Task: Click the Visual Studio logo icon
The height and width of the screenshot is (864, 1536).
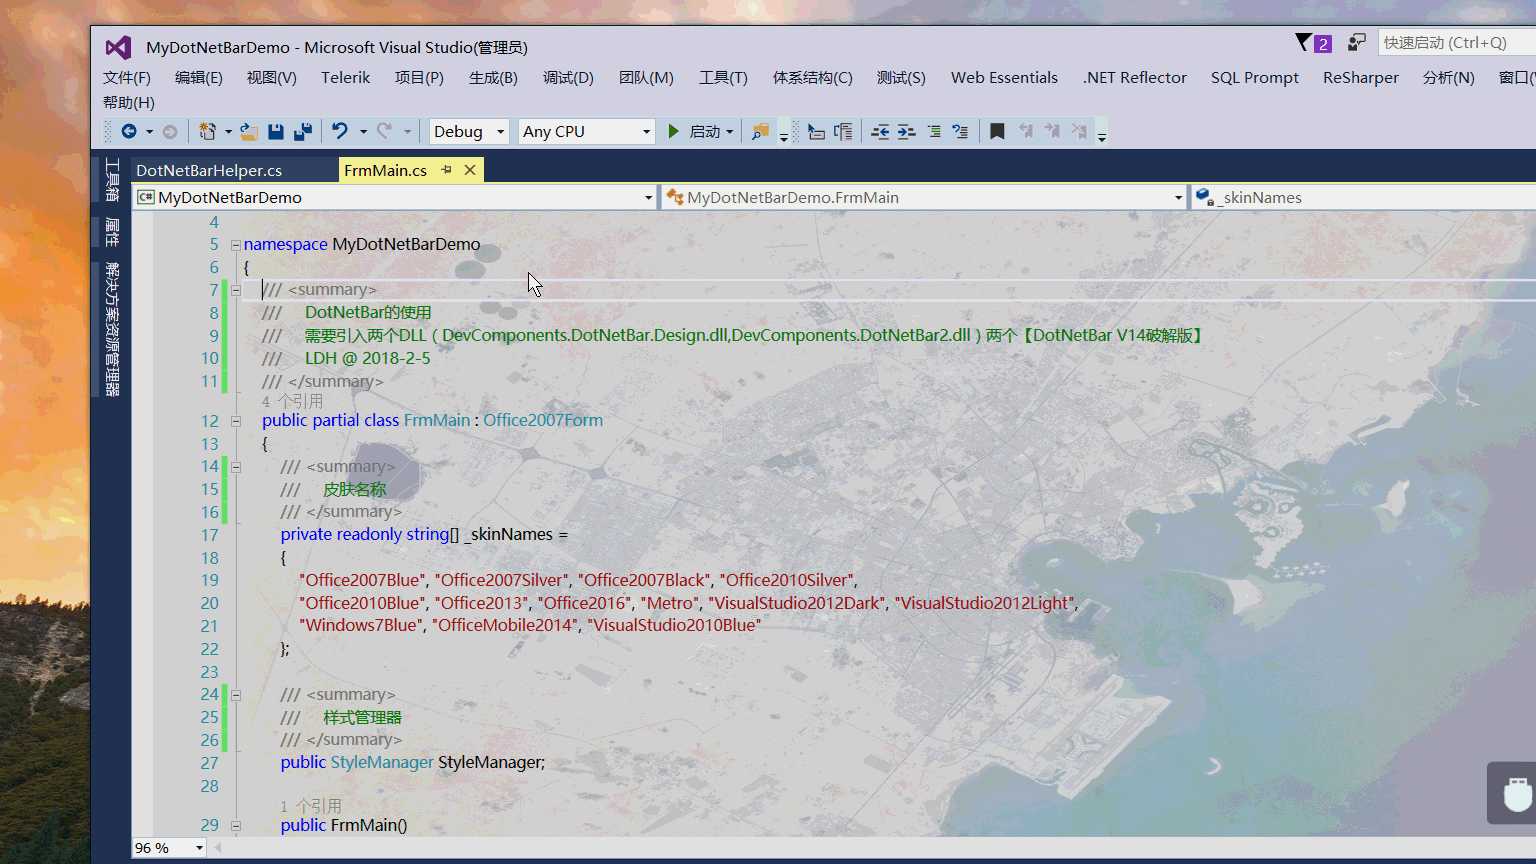Action: point(118,47)
